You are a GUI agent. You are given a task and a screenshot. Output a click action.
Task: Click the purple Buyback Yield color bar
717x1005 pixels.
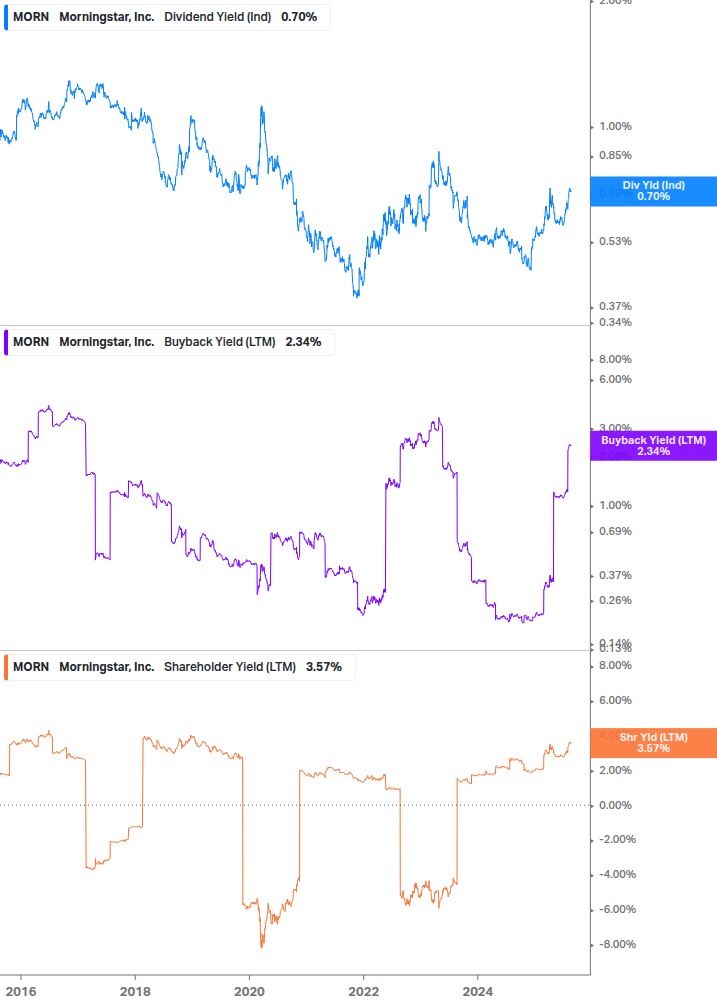pyautogui.click(x=6, y=342)
